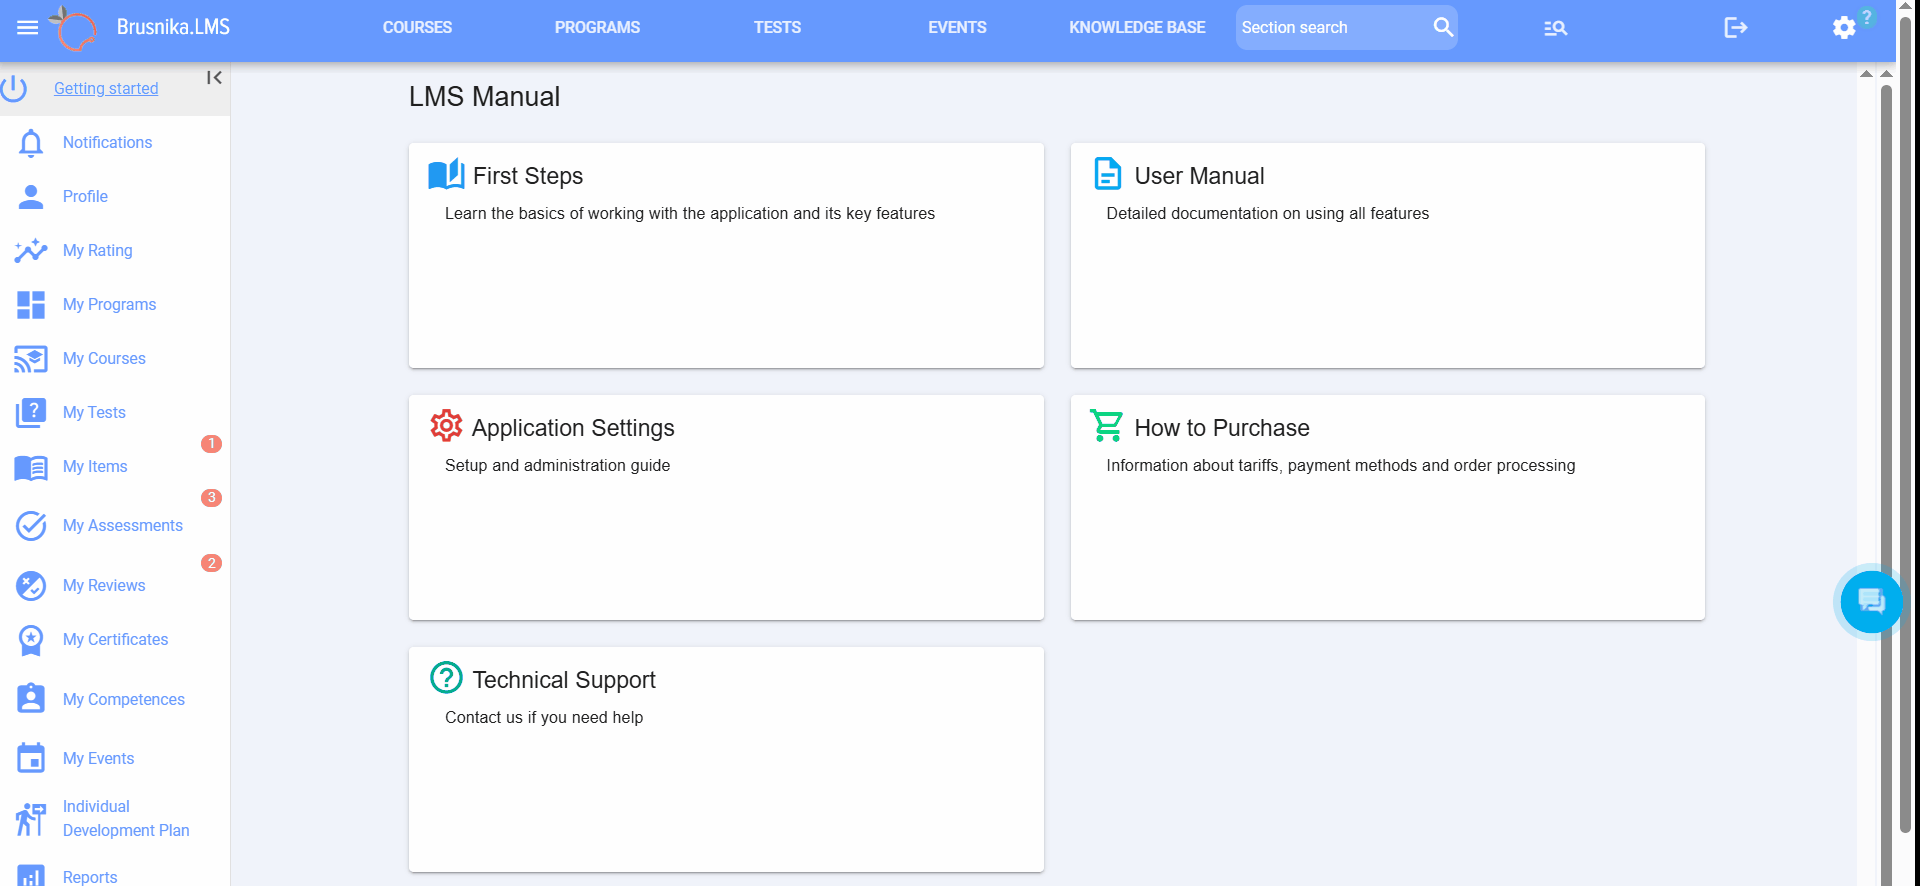
Task: Open the Application Settings card title
Action: (573, 428)
